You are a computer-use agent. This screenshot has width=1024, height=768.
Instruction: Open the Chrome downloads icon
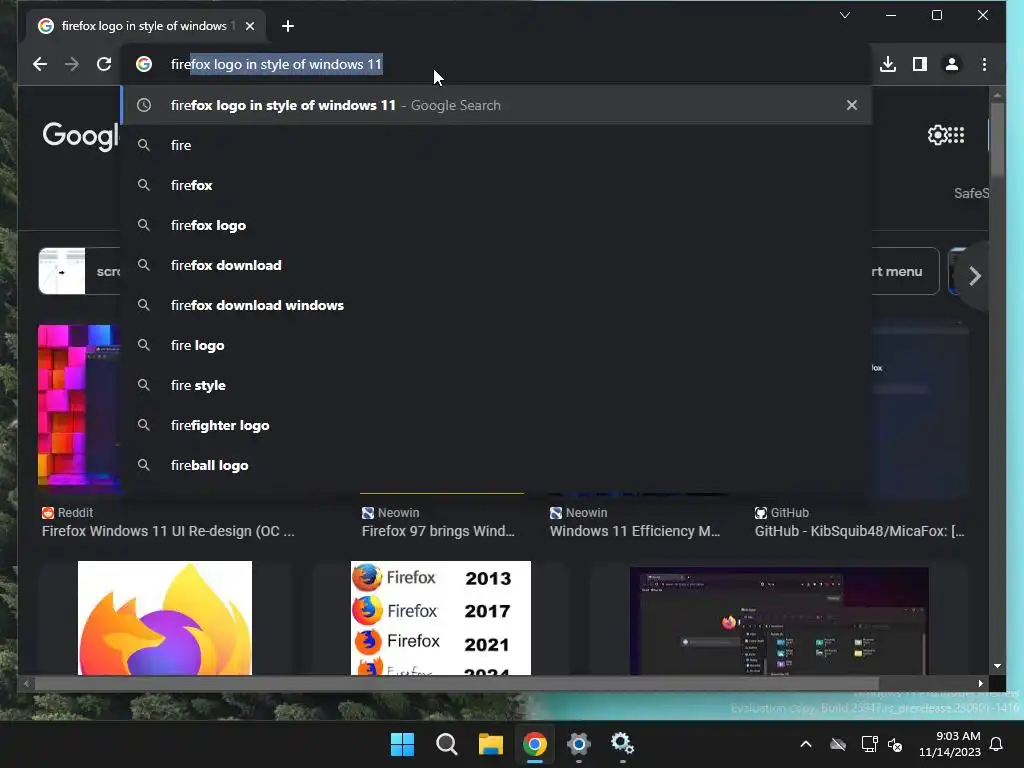click(x=888, y=64)
